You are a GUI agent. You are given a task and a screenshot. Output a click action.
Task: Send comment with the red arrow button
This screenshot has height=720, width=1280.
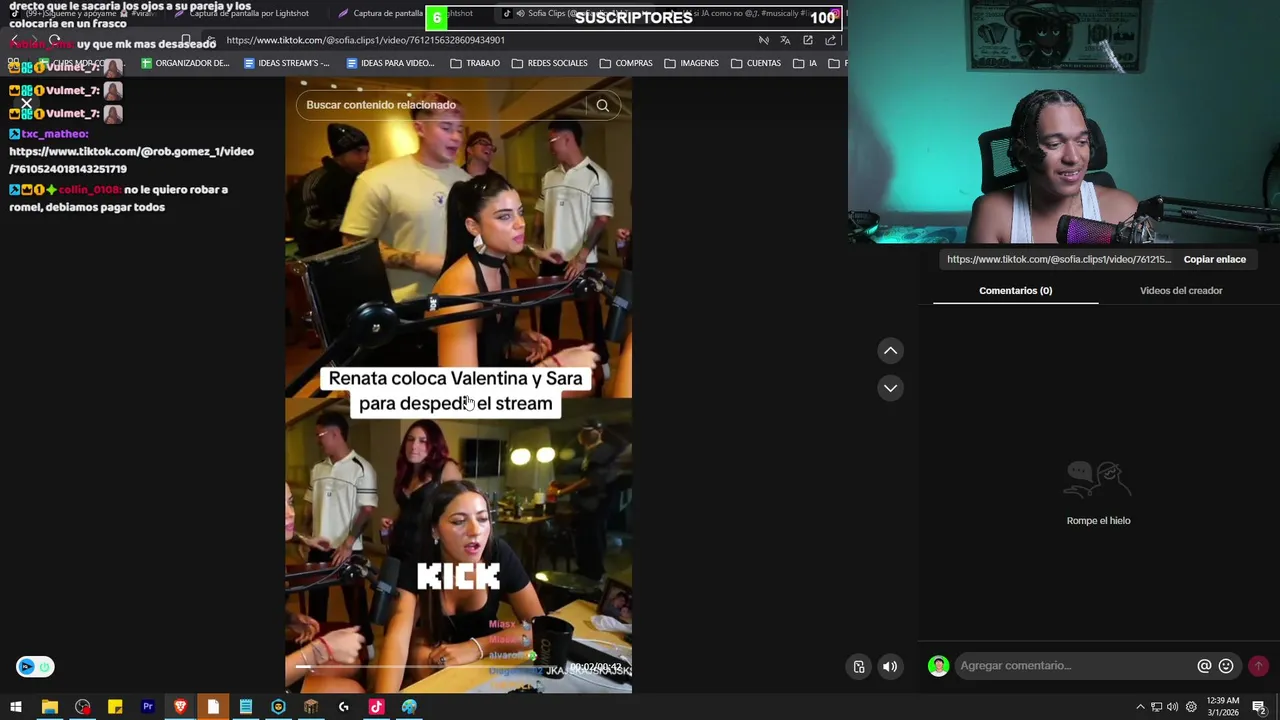coord(1258,666)
